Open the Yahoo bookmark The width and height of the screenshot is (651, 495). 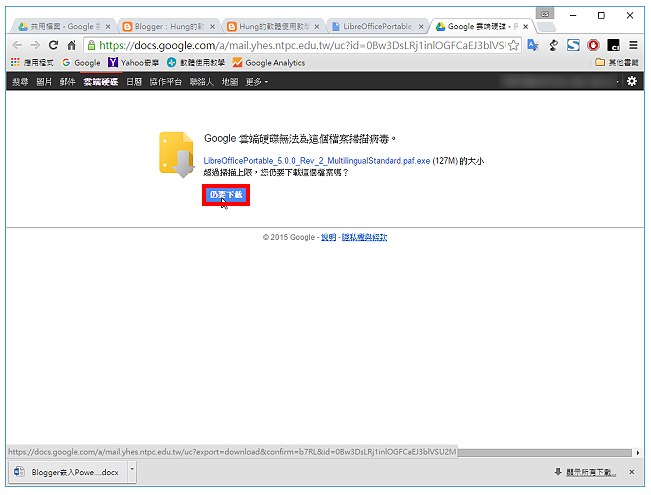coord(133,62)
